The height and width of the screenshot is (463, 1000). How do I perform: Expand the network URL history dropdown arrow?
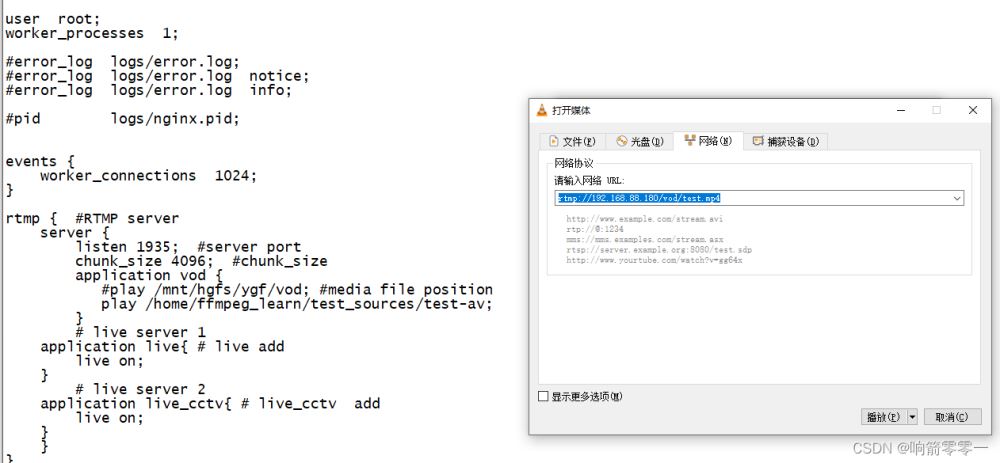click(x=957, y=198)
